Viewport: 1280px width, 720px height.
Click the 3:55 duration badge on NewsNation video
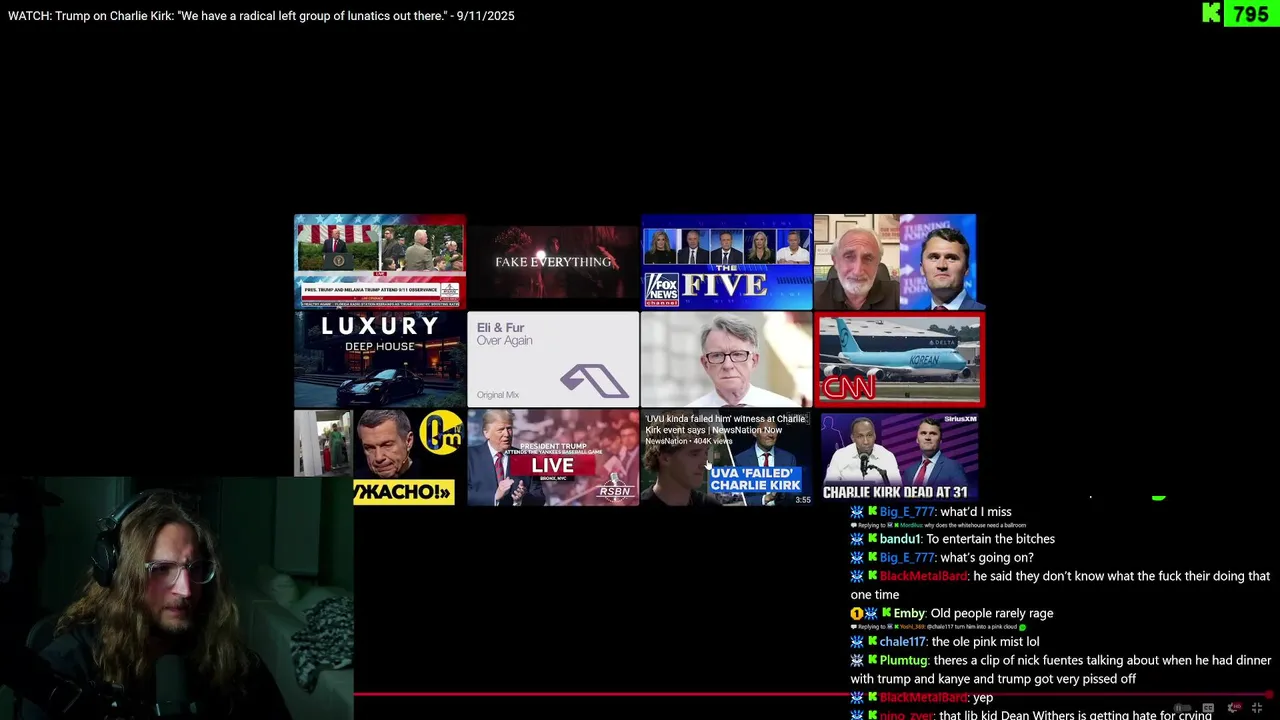[x=802, y=499]
